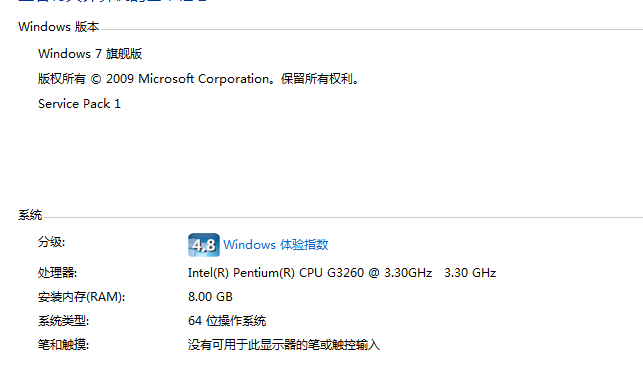
Task: Click the 处理器 label
Action: coord(57,273)
